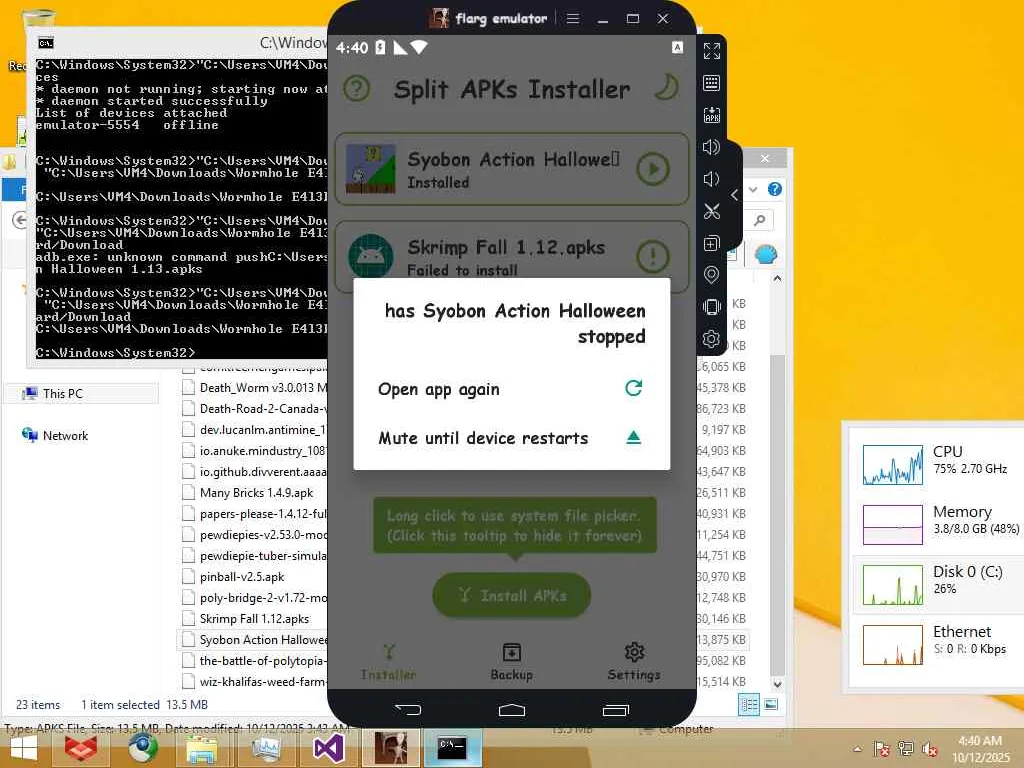Viewport: 1024px width, 768px height.
Task: Click the Skrimp Fall error exclamation icon
Action: click(652, 257)
